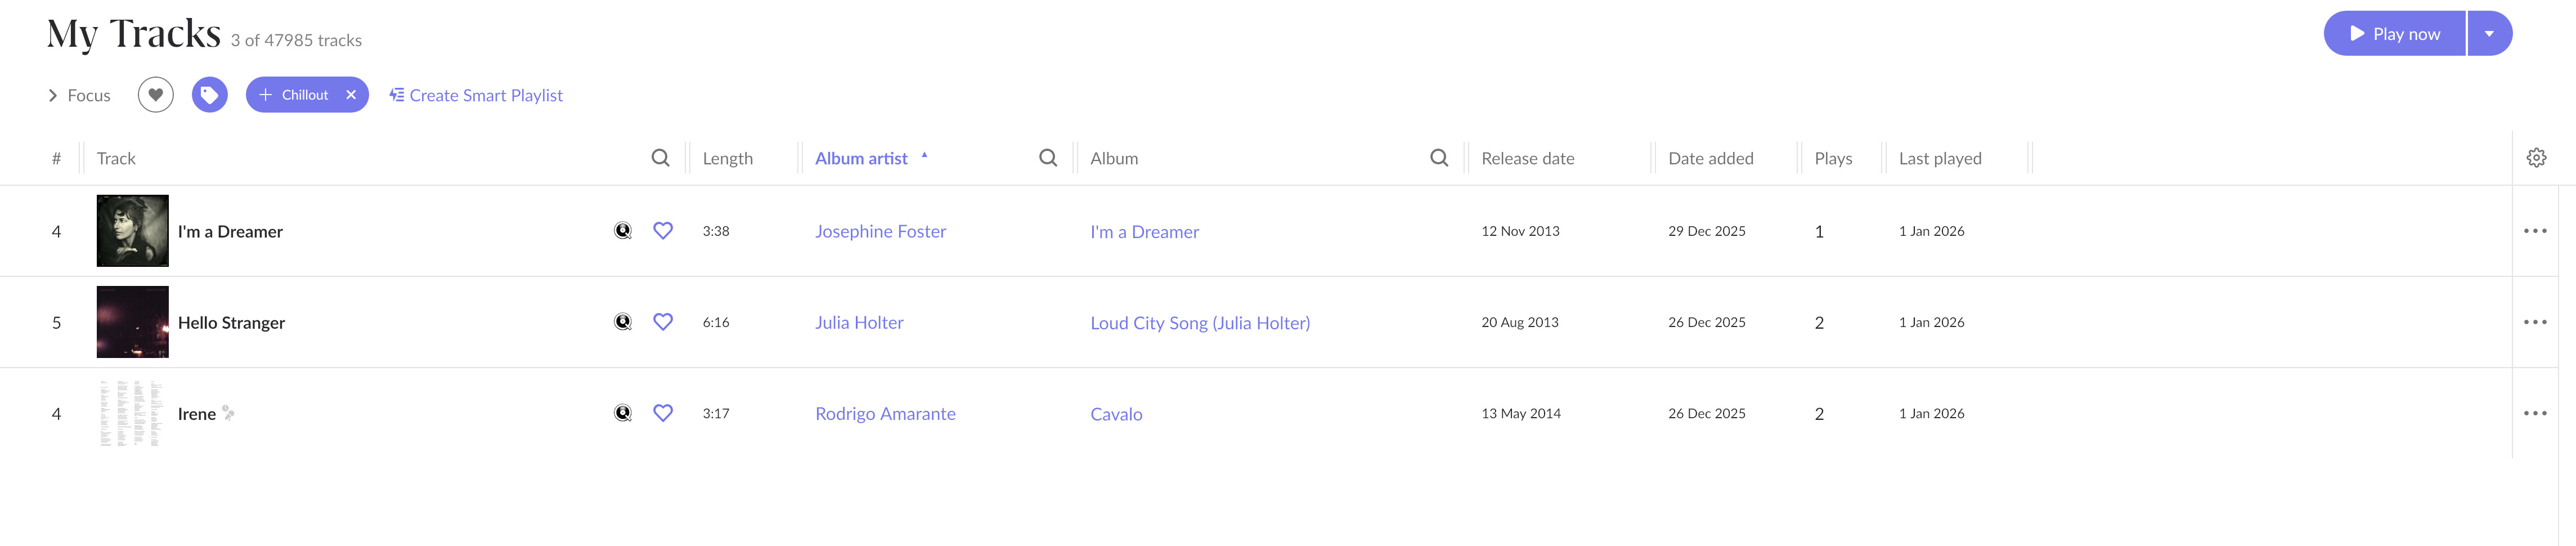Click the Qobuz source icon for Hello Stranger

click(x=623, y=322)
